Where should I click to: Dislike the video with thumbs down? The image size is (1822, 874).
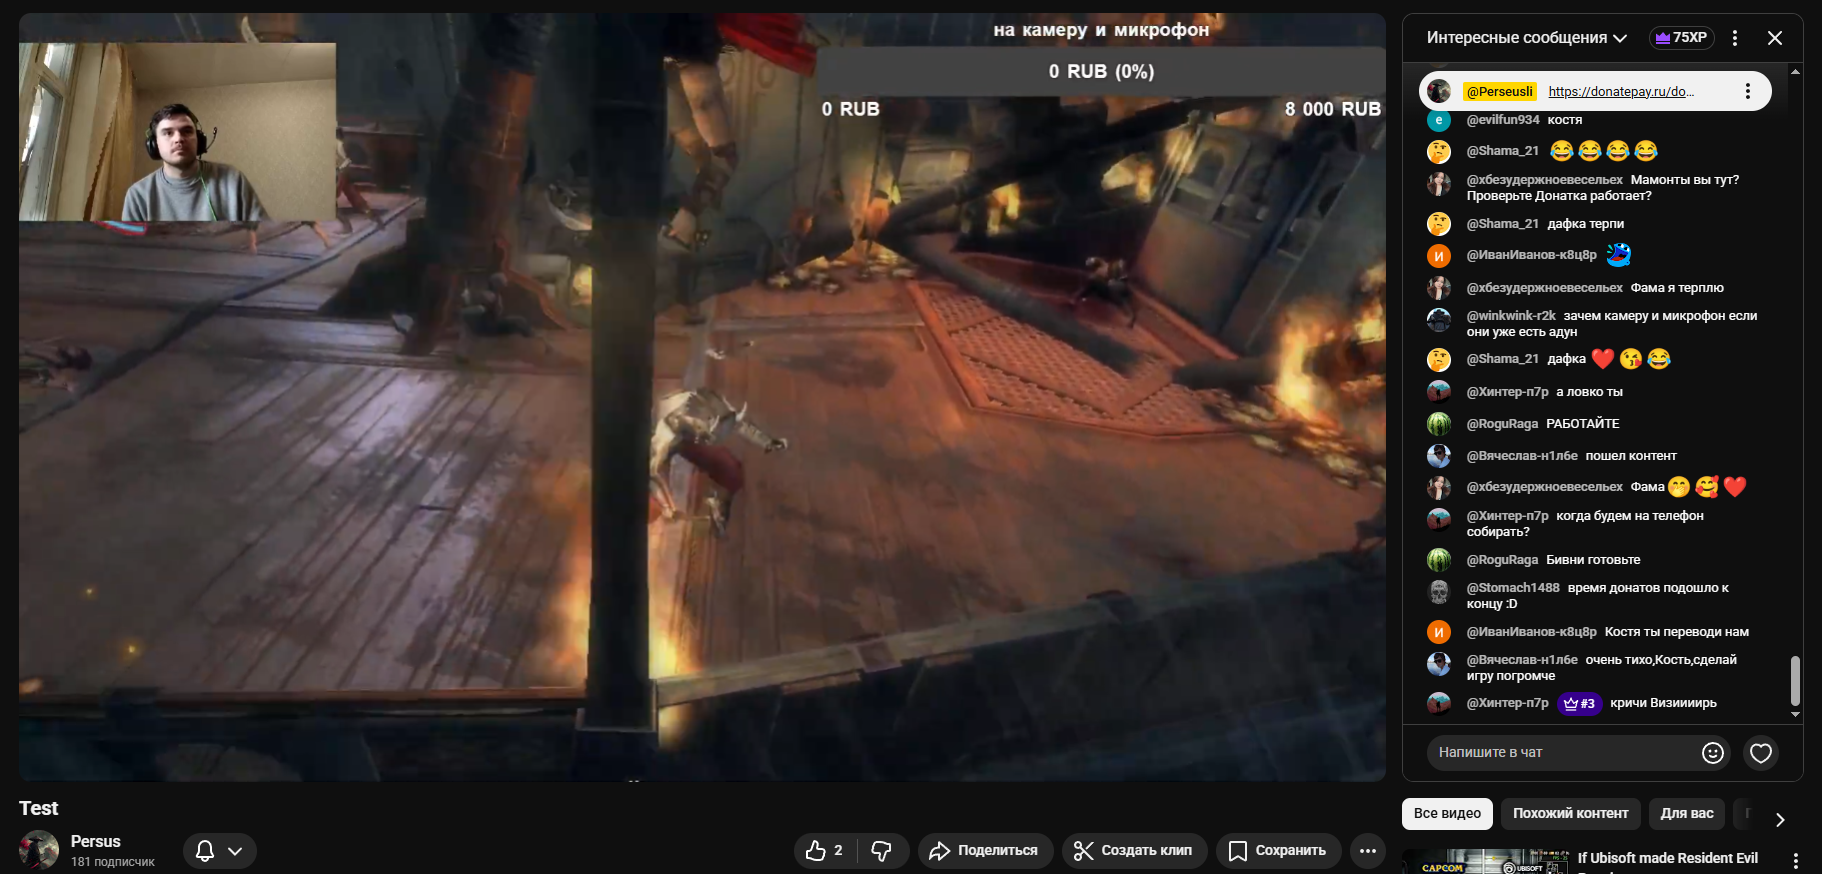click(x=882, y=851)
